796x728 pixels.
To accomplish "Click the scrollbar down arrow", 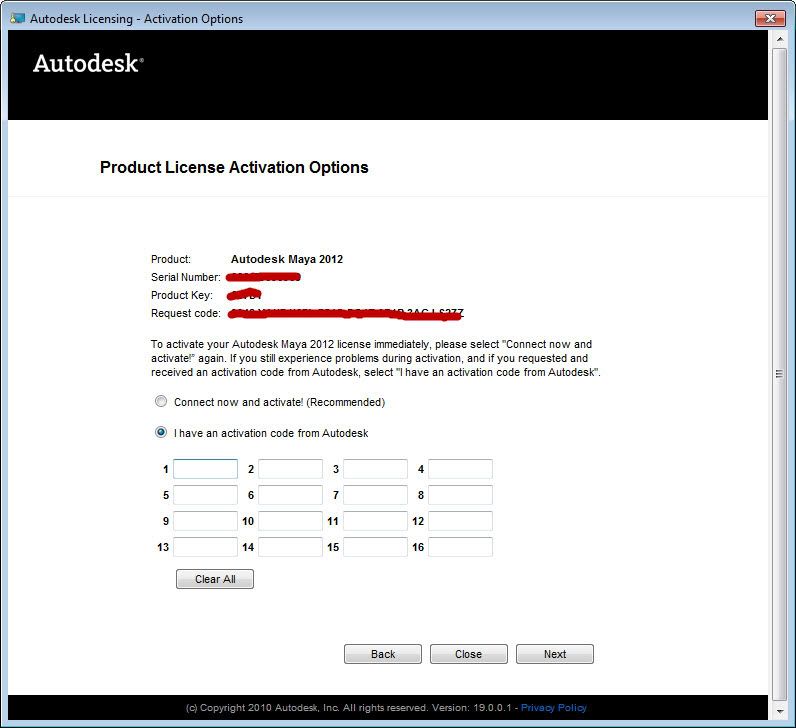I will [780, 712].
